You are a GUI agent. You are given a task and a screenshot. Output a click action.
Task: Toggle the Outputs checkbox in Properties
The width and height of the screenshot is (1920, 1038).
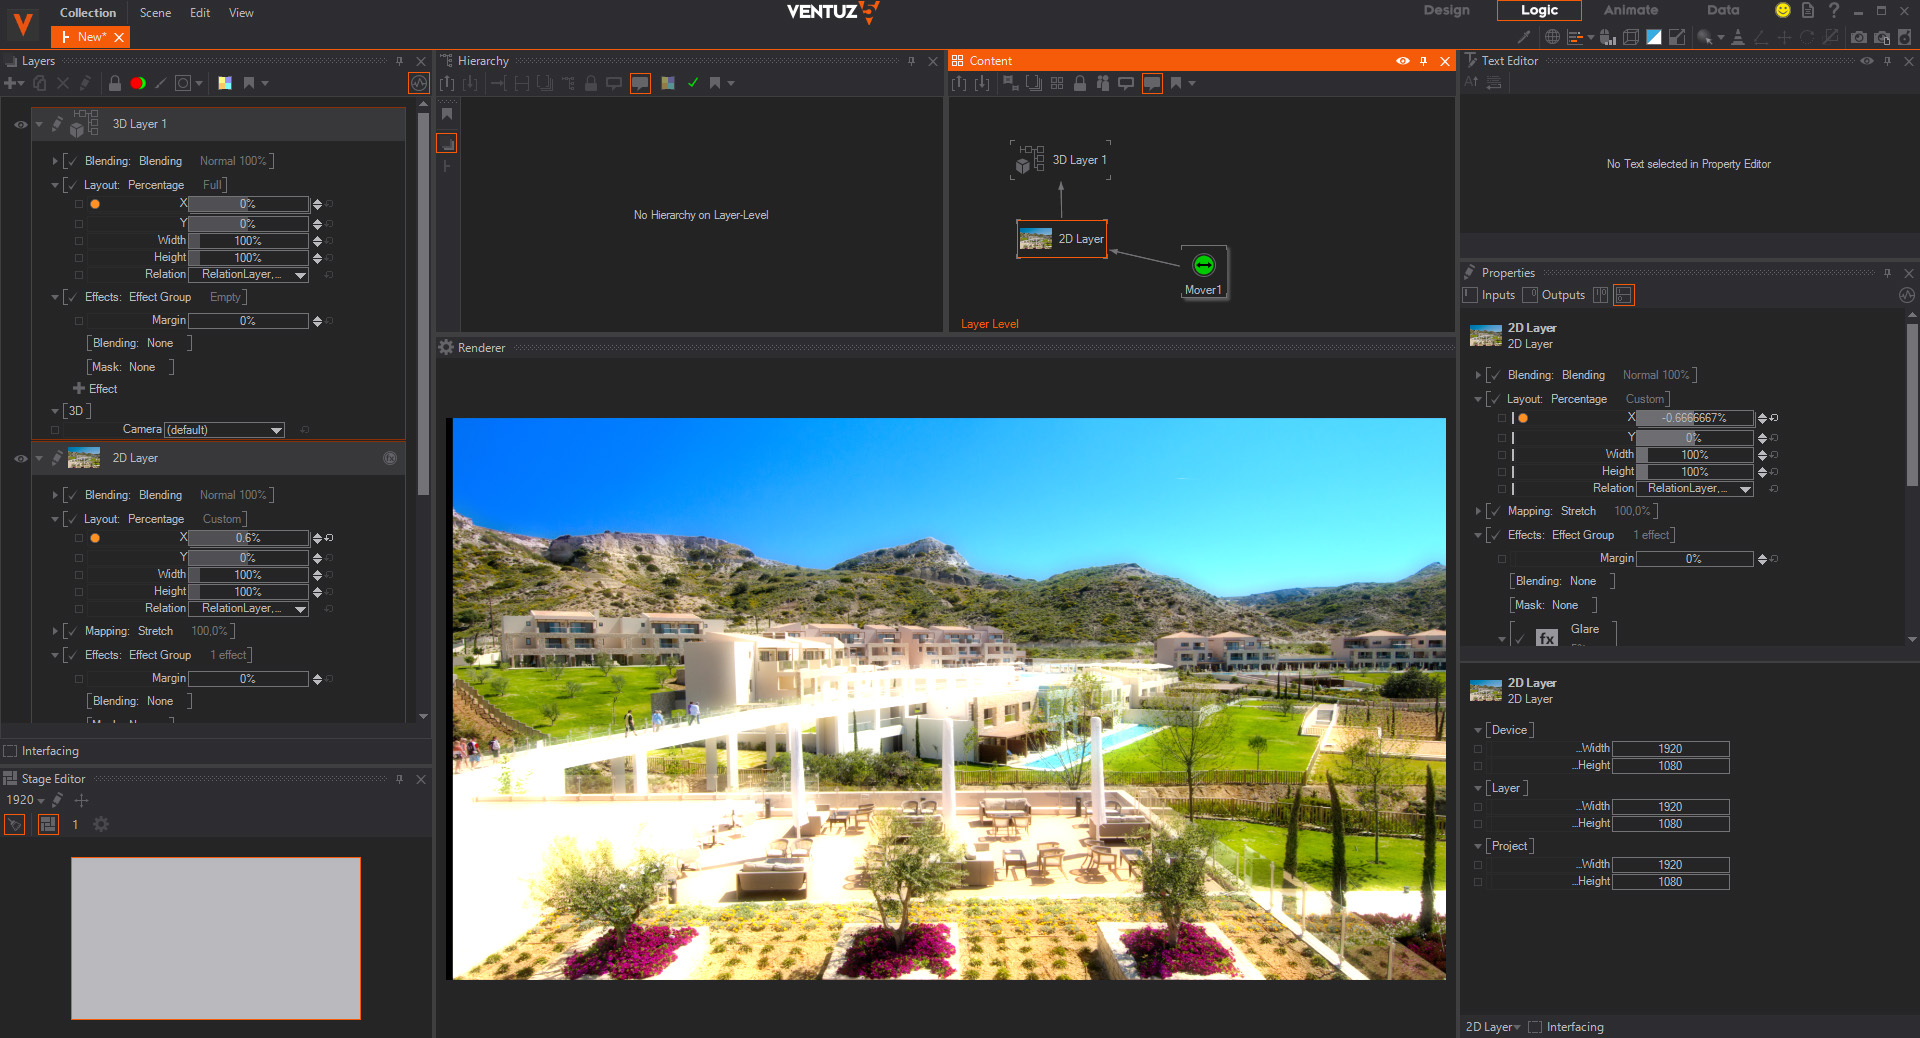coord(1530,295)
